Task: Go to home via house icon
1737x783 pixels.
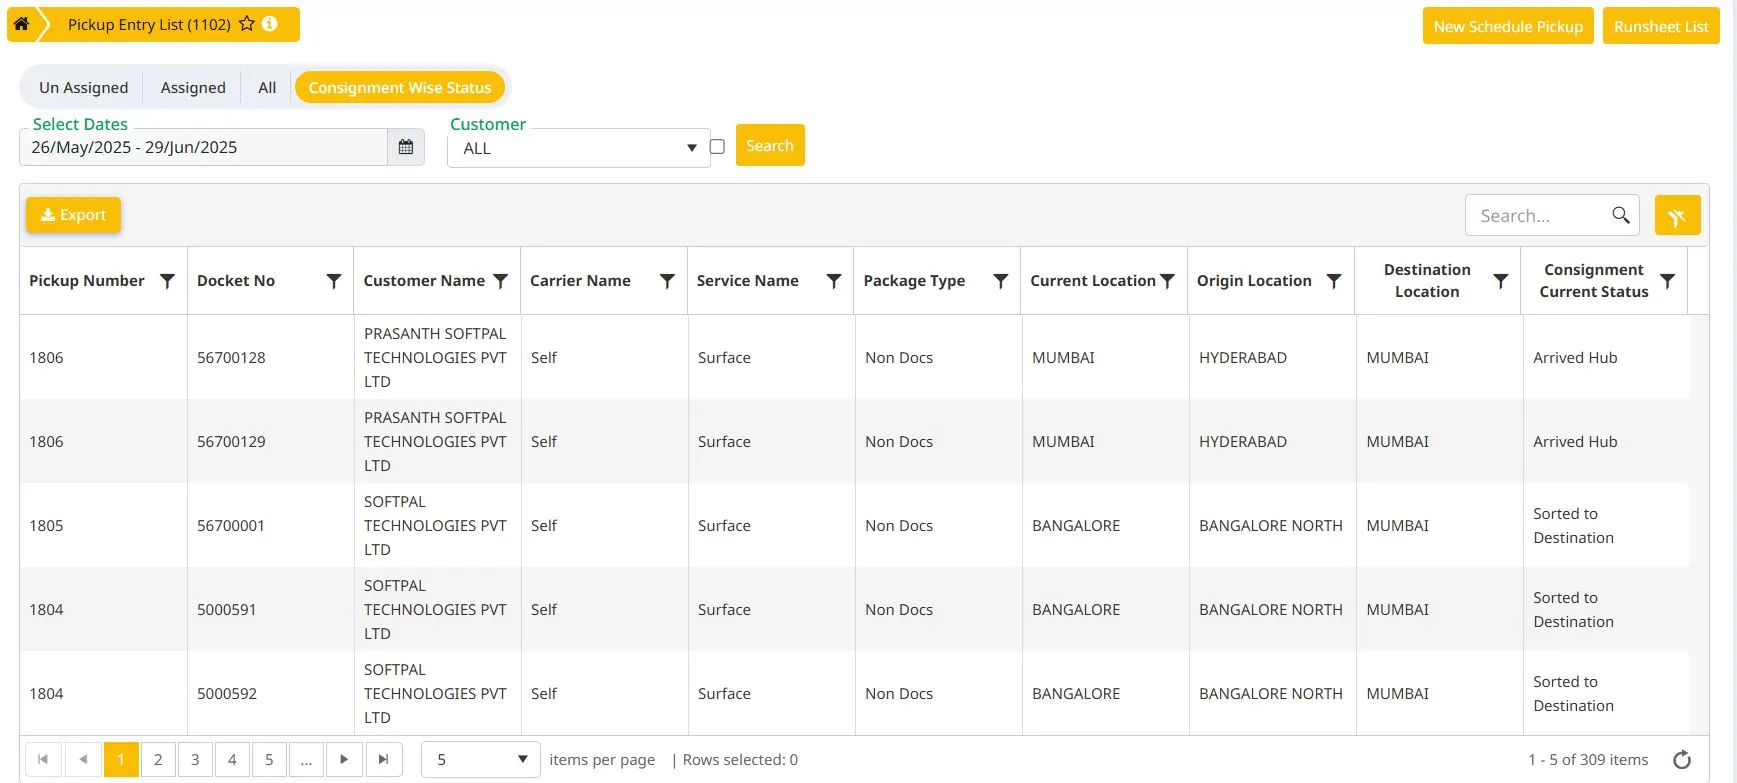Action: (x=21, y=24)
